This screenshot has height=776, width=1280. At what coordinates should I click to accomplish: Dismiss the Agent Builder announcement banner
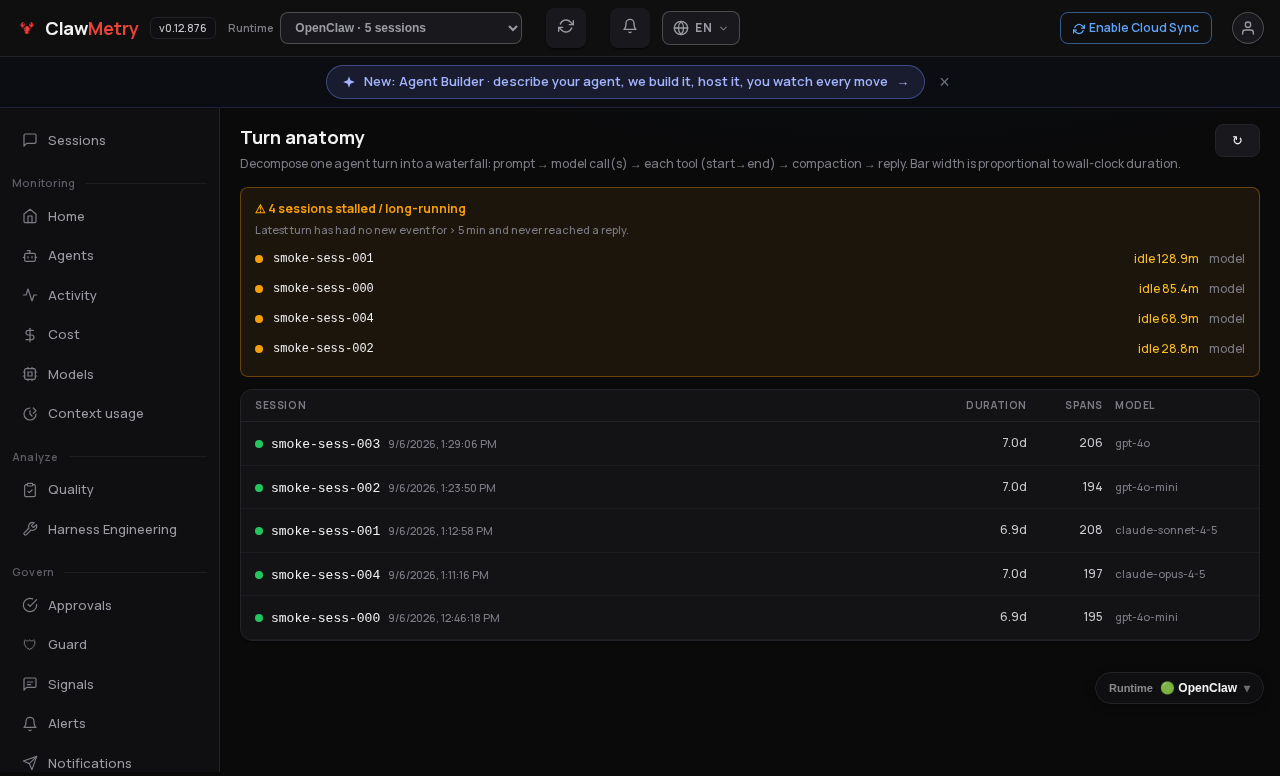944,82
